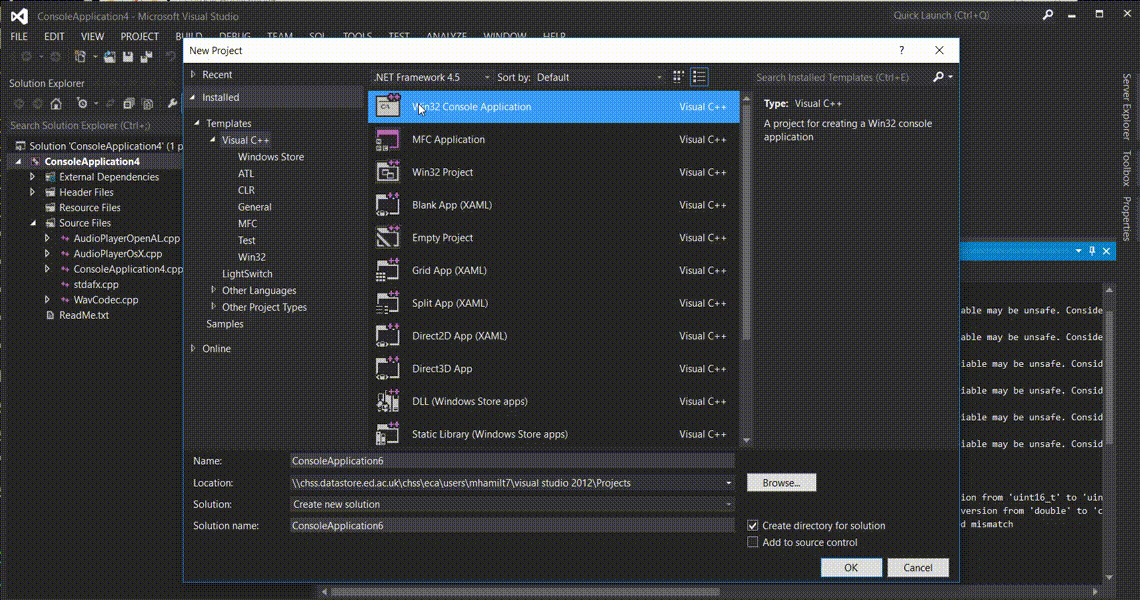
Task: Collapse the Source Files folder arrow
Action: [32, 223]
